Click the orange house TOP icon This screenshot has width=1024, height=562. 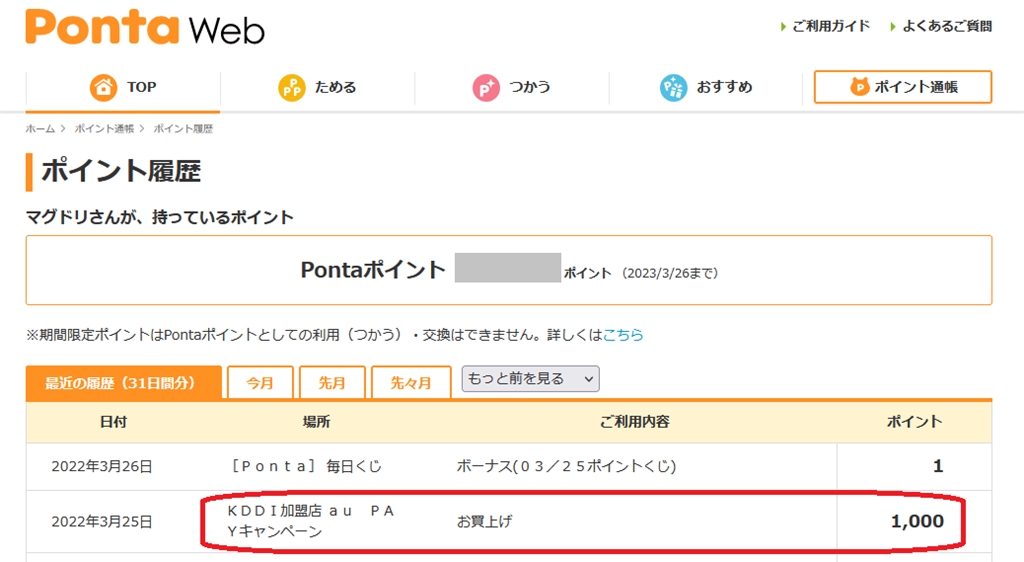103,87
